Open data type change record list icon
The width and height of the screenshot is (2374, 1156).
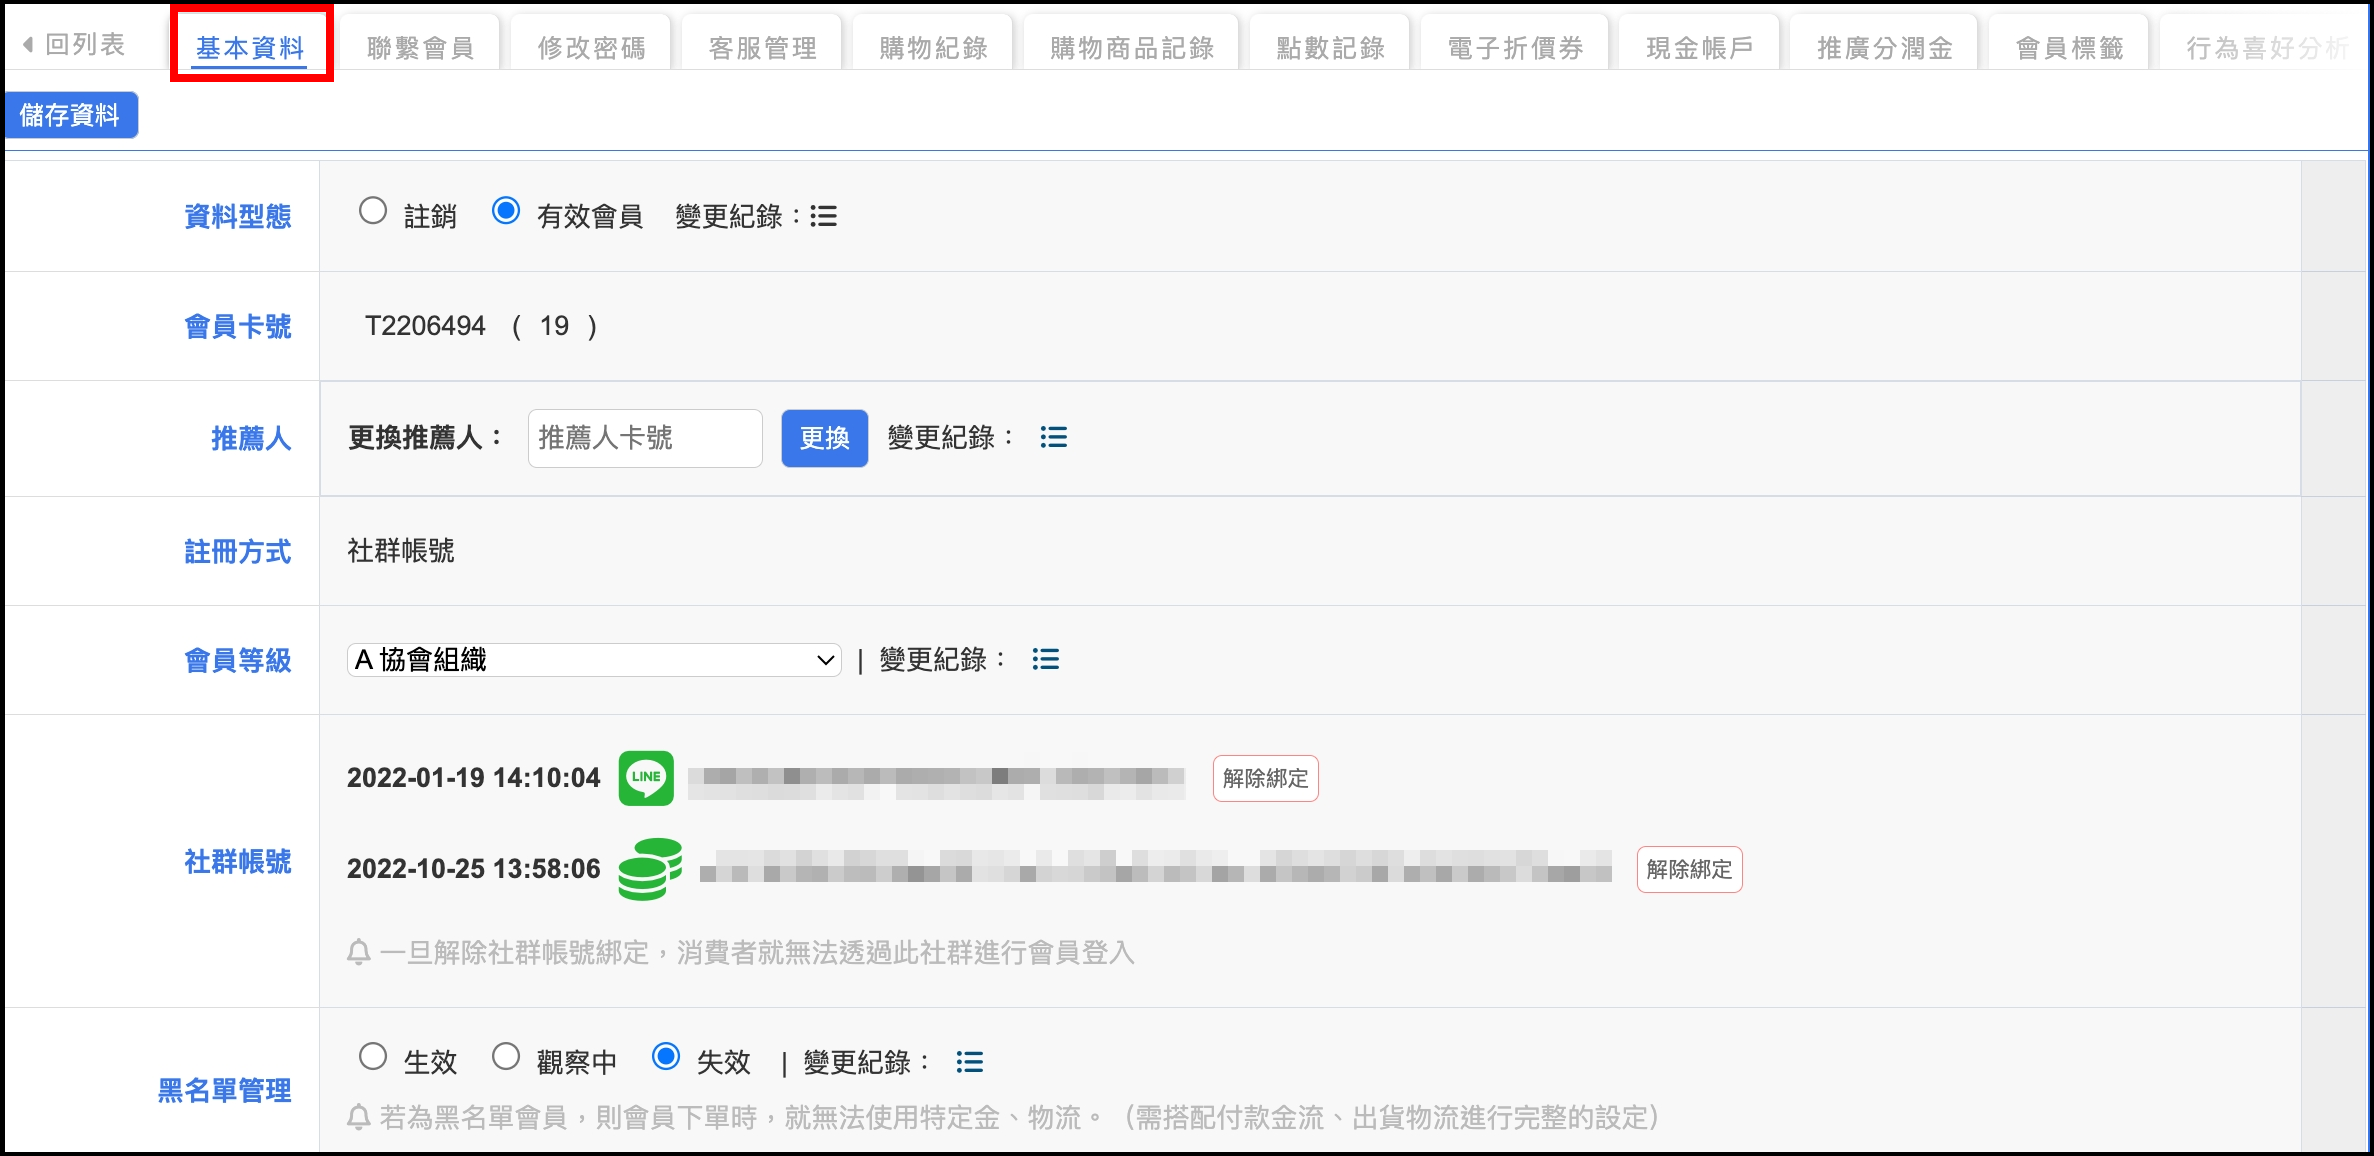point(823,216)
